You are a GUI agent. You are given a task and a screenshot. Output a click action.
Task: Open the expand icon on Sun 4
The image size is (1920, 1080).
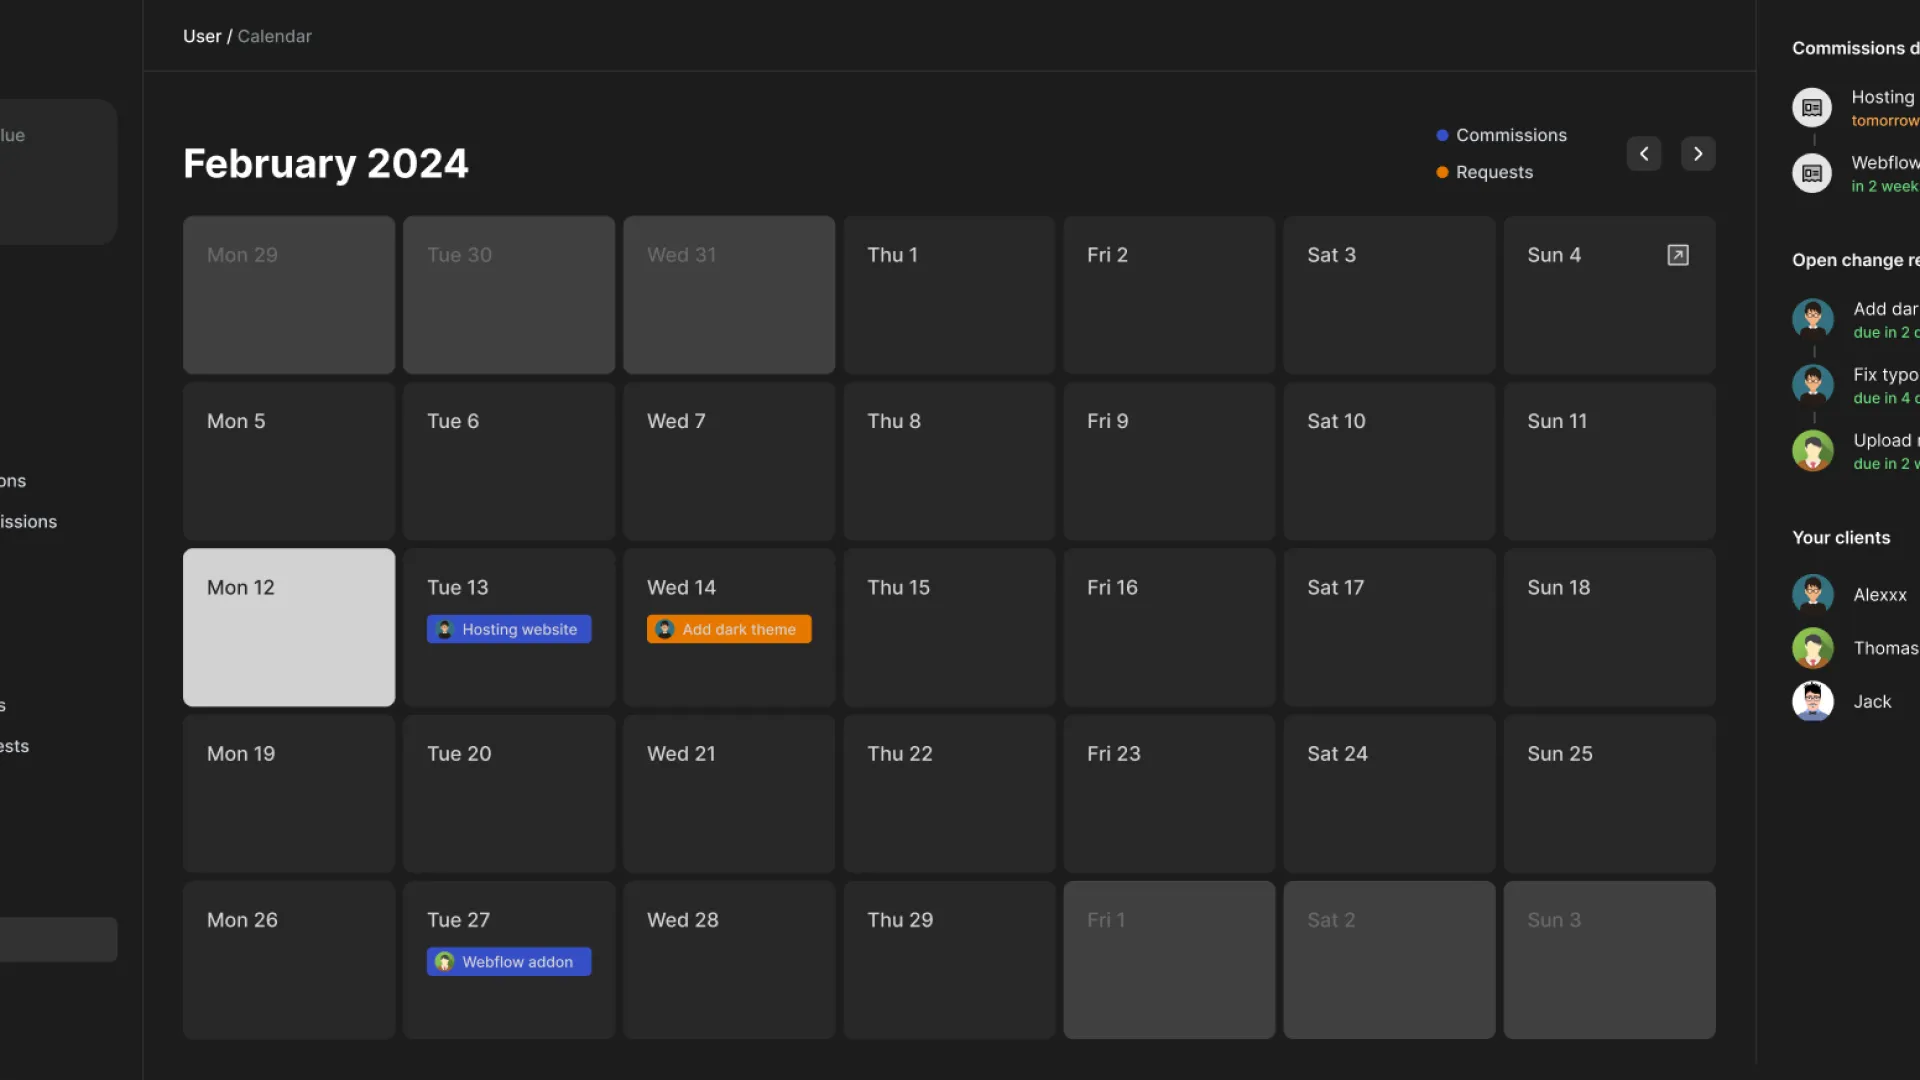point(1677,255)
